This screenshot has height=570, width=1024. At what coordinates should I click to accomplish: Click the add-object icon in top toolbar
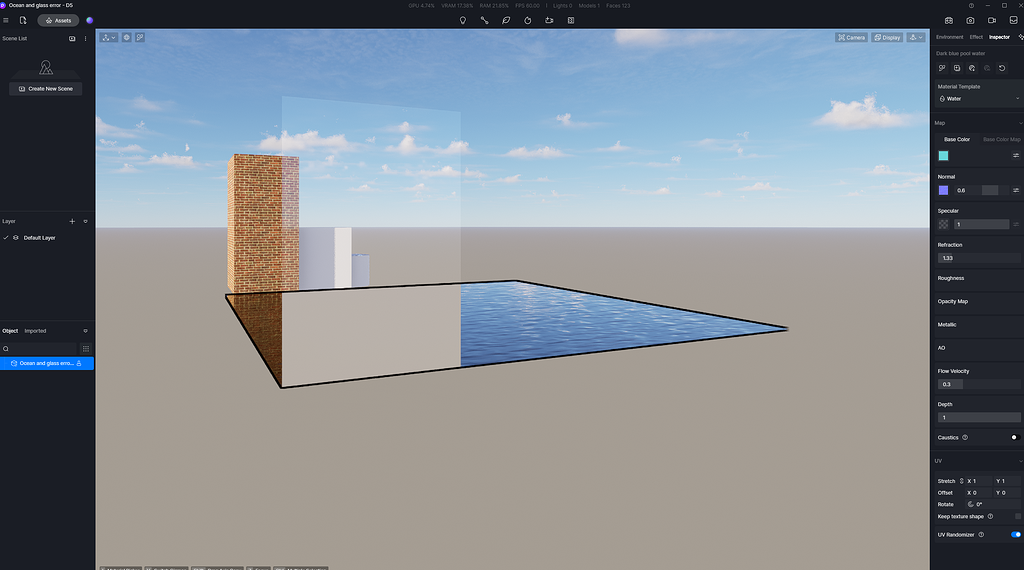click(x=549, y=20)
